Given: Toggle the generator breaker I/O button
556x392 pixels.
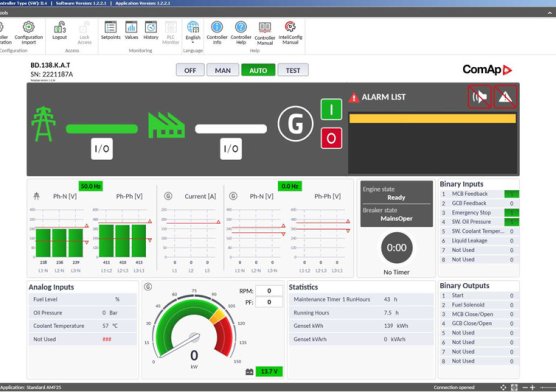Looking at the screenshot, I should [231, 149].
